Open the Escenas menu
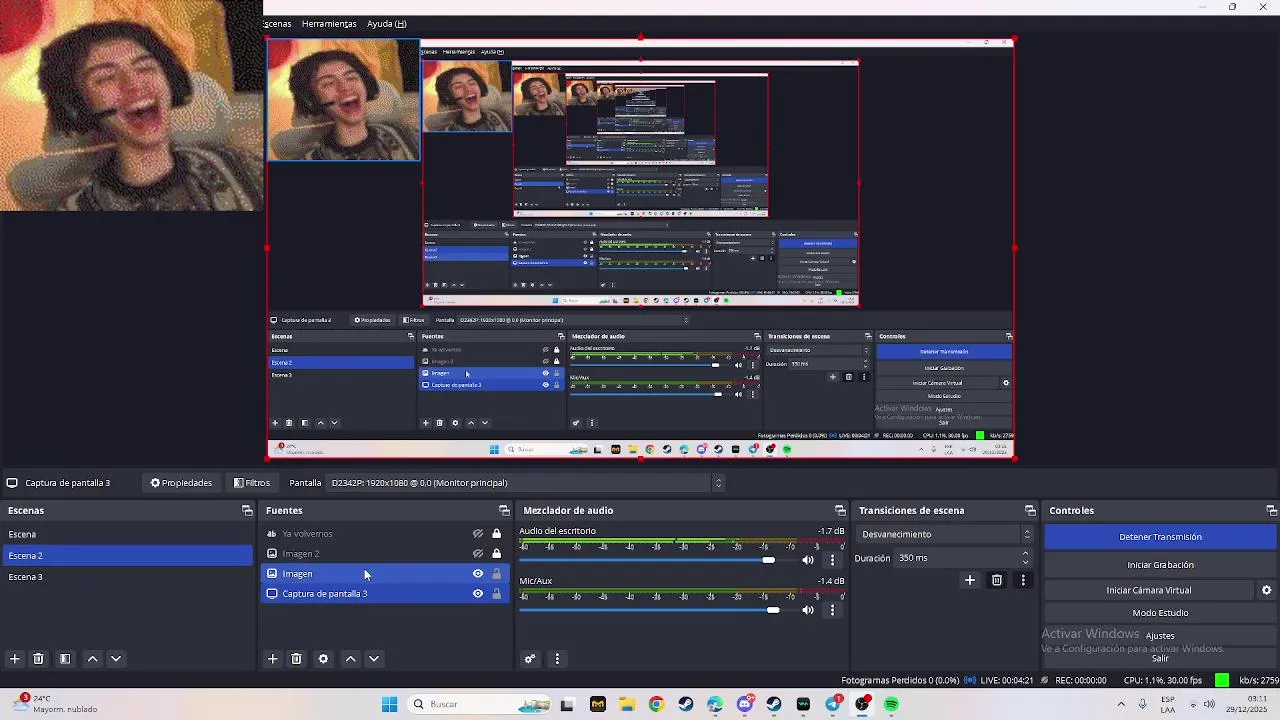Screen dimensions: 1280x720 pyautogui.click(x=277, y=24)
